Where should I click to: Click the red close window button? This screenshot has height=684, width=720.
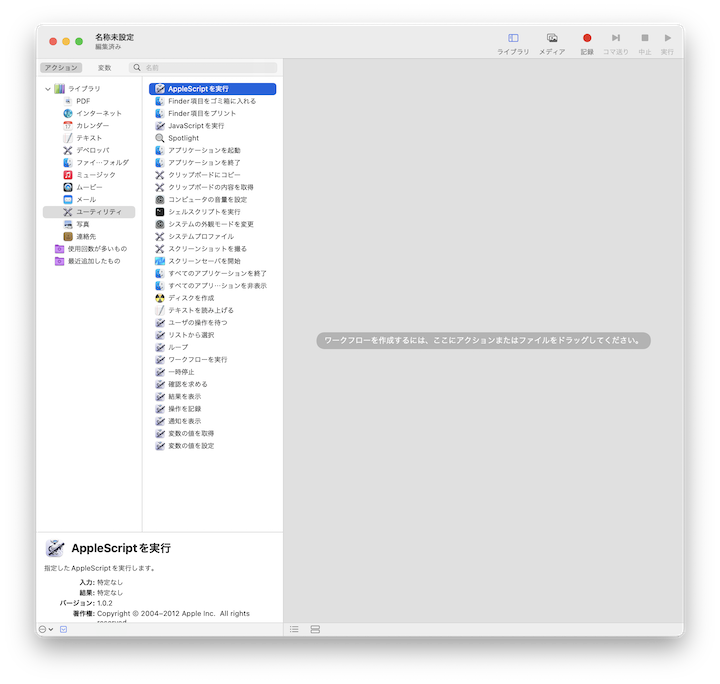pyautogui.click(x=53, y=41)
